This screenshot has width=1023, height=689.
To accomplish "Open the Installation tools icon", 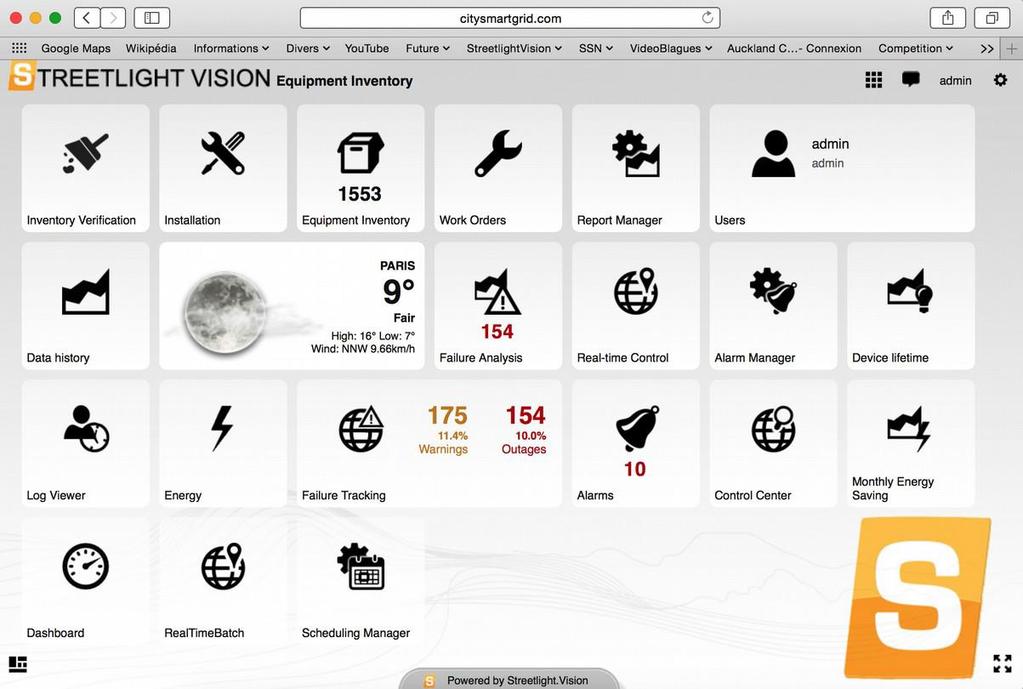I will coord(223,153).
